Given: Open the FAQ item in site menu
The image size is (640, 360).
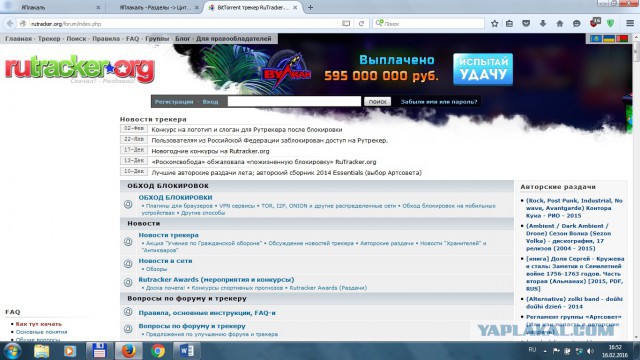Looking at the screenshot, I should point(132,39).
